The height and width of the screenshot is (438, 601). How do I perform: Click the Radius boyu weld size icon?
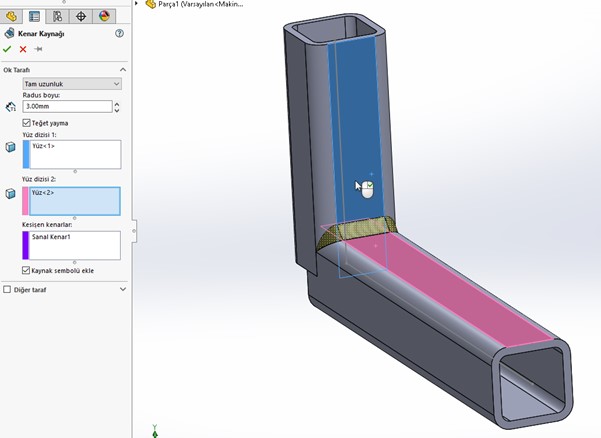click(x=11, y=107)
